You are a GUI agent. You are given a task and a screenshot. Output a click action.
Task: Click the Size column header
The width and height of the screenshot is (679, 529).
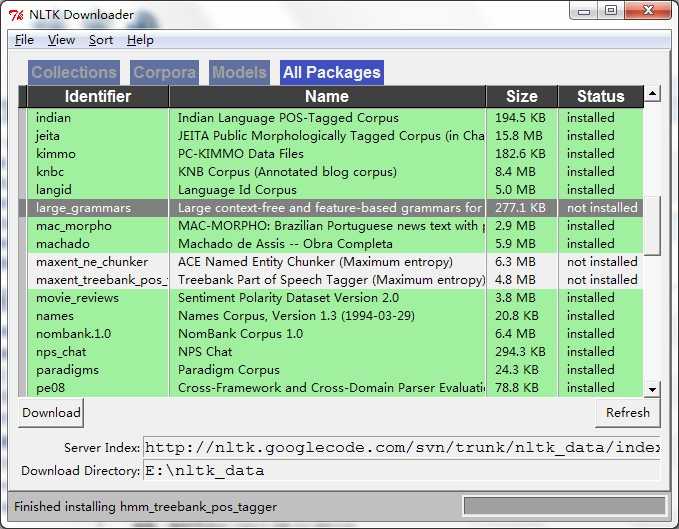[522, 96]
